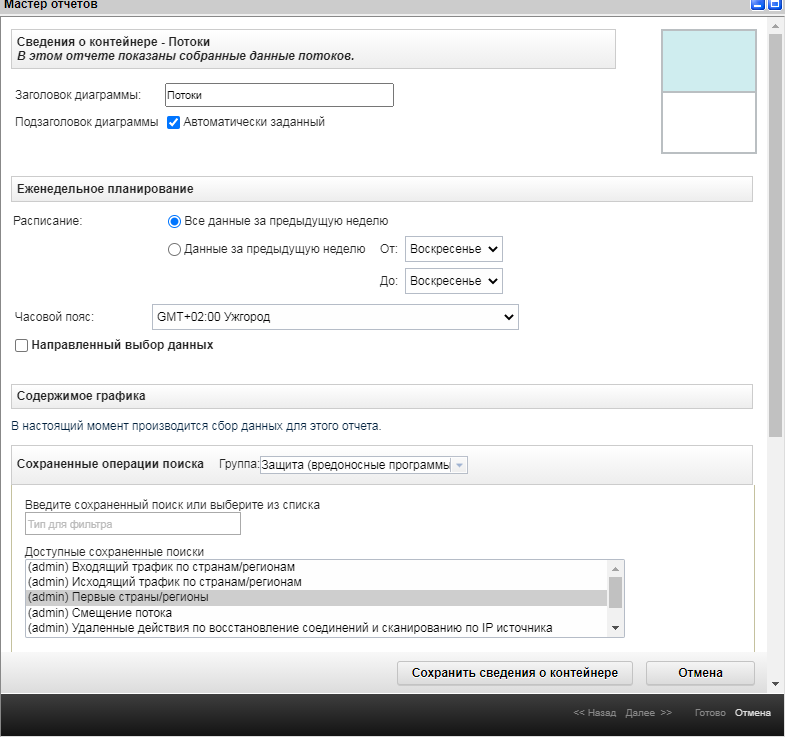Click the Заголовок диаграммы text field
This screenshot has height=737, width=785.
(x=279, y=95)
